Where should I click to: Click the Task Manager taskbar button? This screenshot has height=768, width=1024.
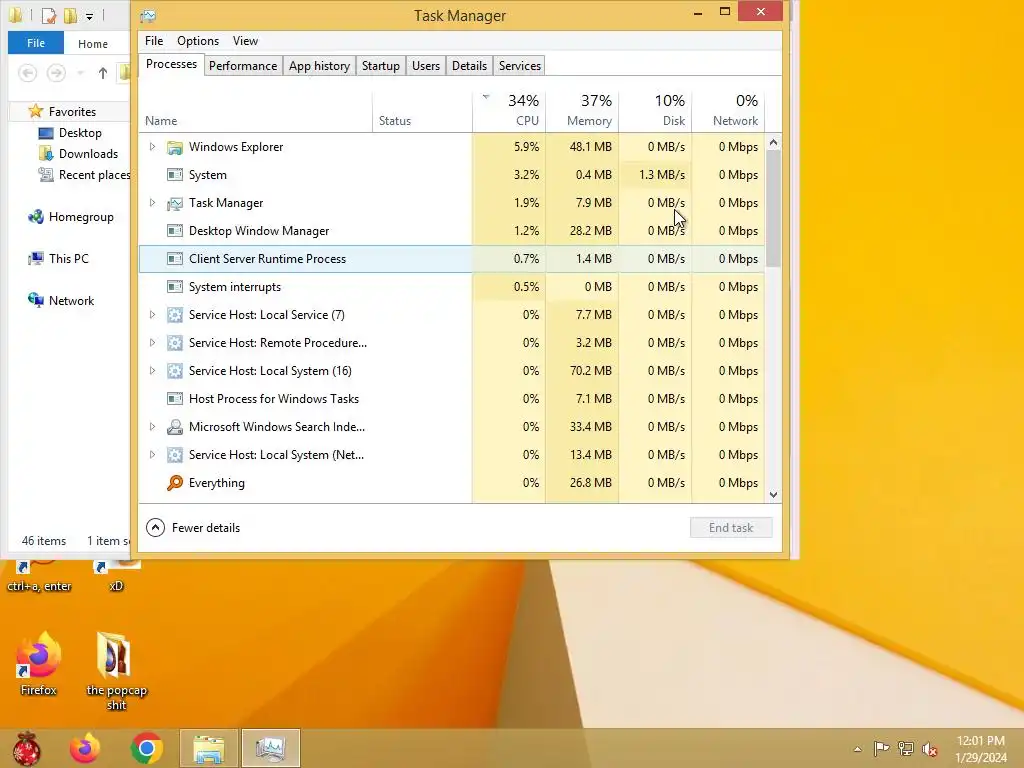pos(270,748)
